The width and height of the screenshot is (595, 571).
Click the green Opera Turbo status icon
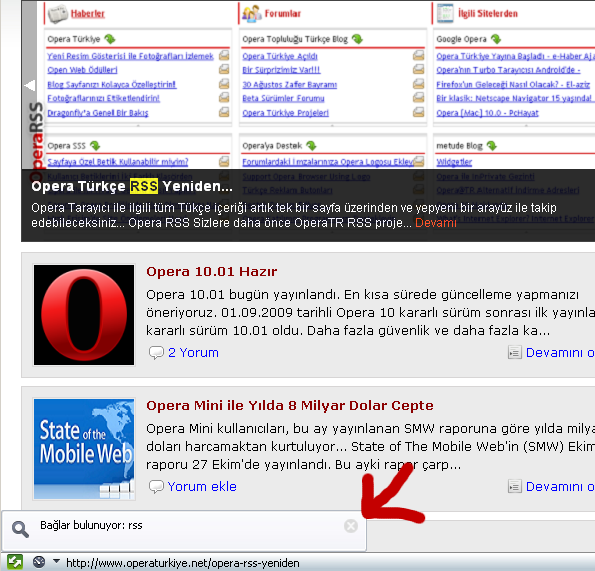click(15, 562)
